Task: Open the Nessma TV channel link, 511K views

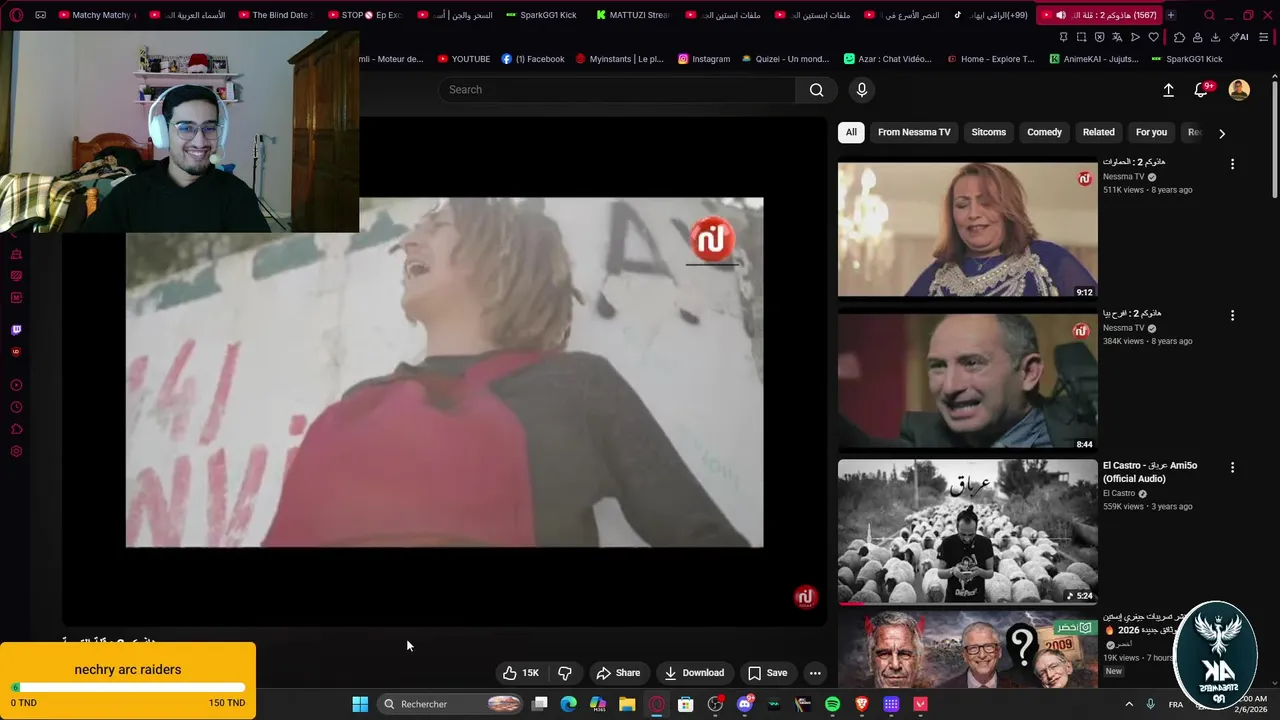Action: click(x=1123, y=177)
